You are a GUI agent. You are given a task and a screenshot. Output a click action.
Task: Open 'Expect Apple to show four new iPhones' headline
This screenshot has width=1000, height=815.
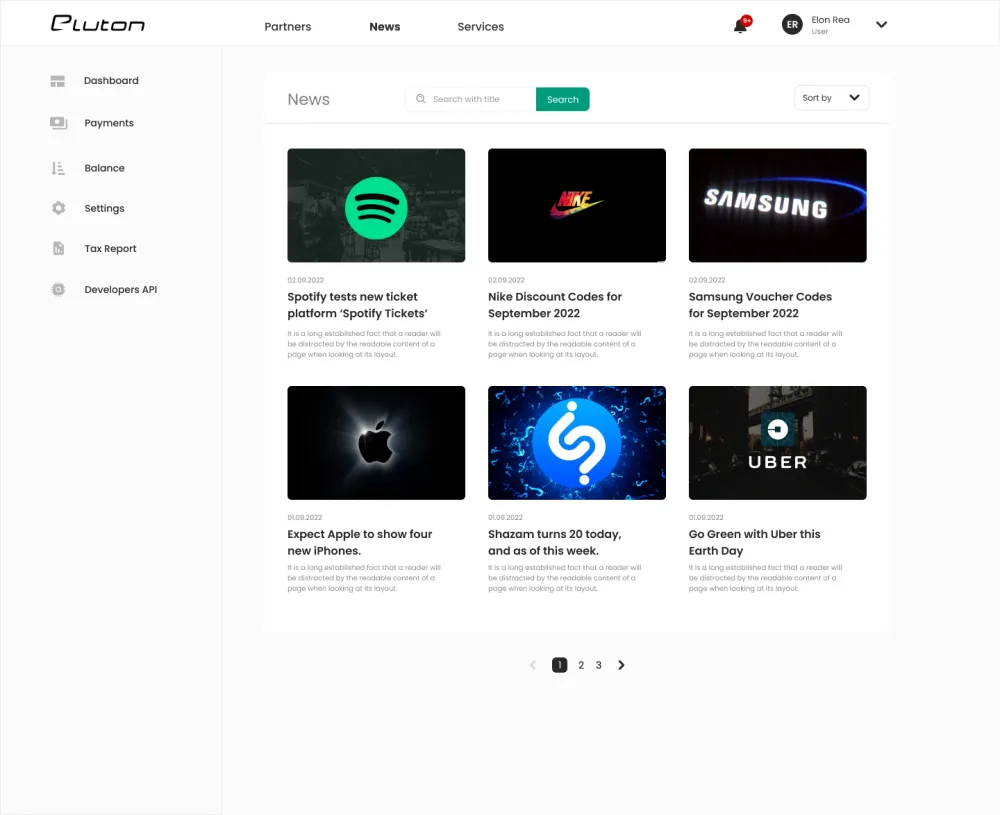click(x=360, y=542)
